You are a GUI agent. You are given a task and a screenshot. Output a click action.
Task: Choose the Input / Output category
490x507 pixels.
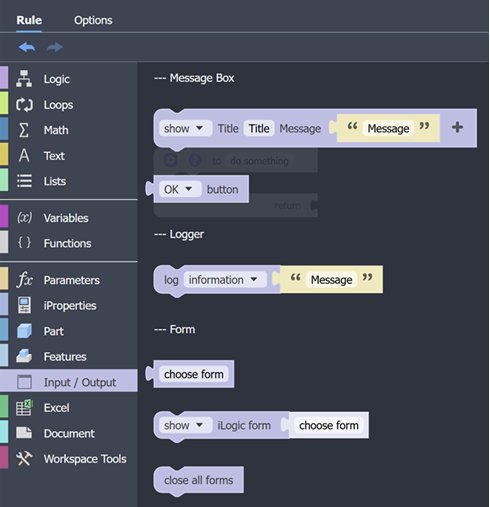pyautogui.click(x=69, y=382)
